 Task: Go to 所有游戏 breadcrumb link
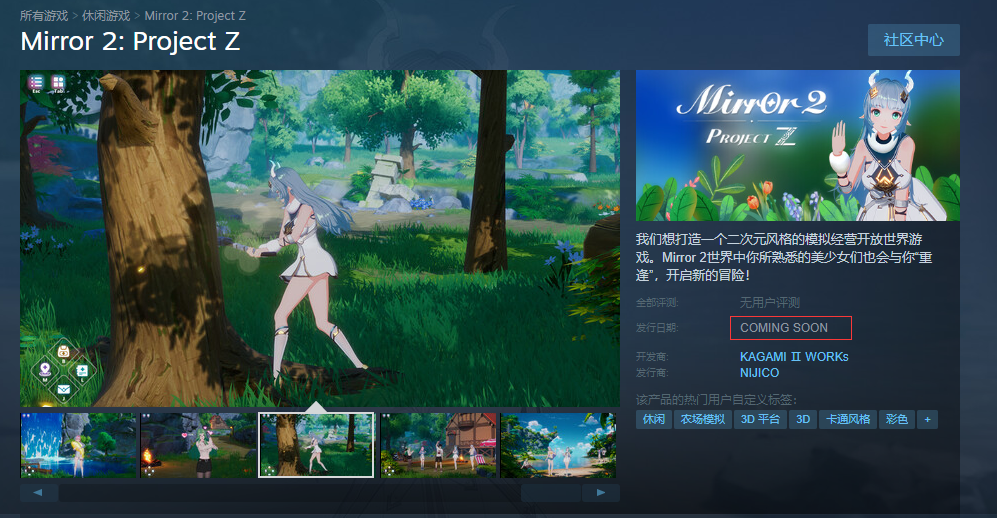(44, 16)
